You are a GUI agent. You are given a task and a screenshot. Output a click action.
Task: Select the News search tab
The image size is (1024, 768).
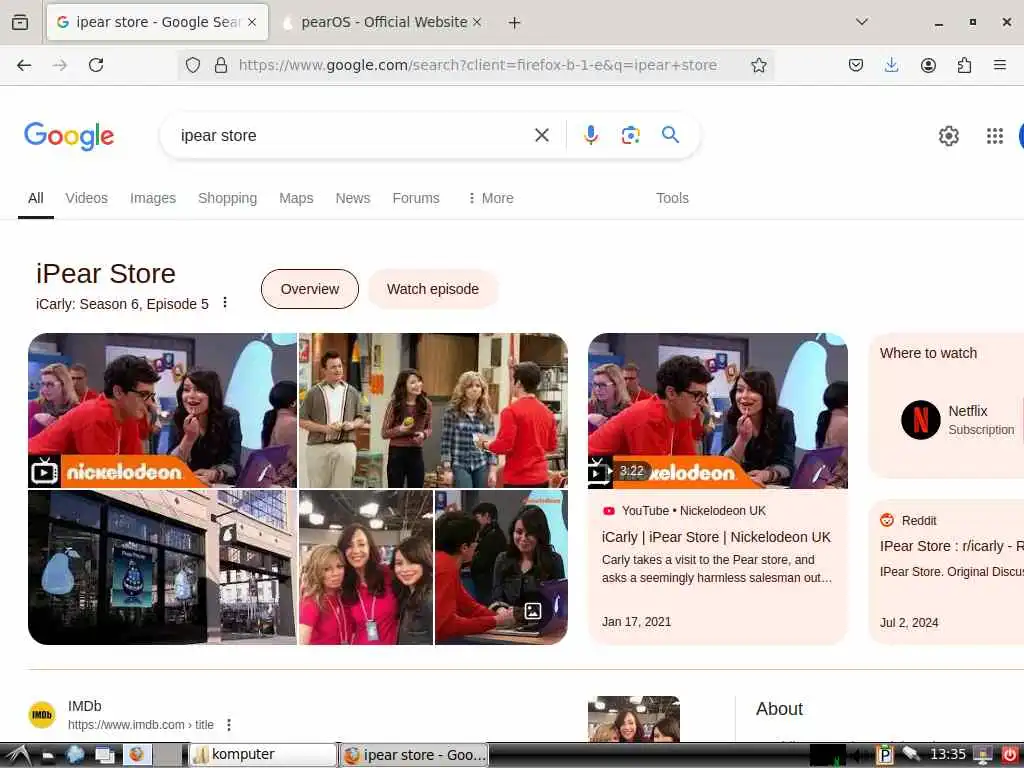tap(353, 198)
